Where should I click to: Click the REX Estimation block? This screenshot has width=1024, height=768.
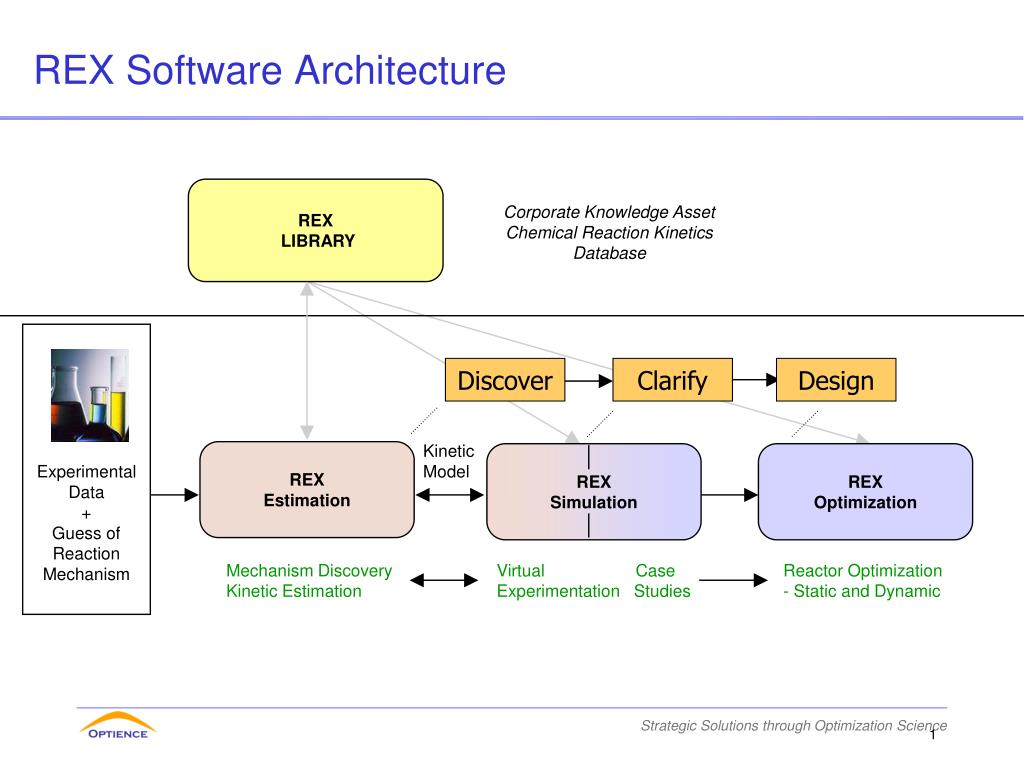click(x=307, y=490)
